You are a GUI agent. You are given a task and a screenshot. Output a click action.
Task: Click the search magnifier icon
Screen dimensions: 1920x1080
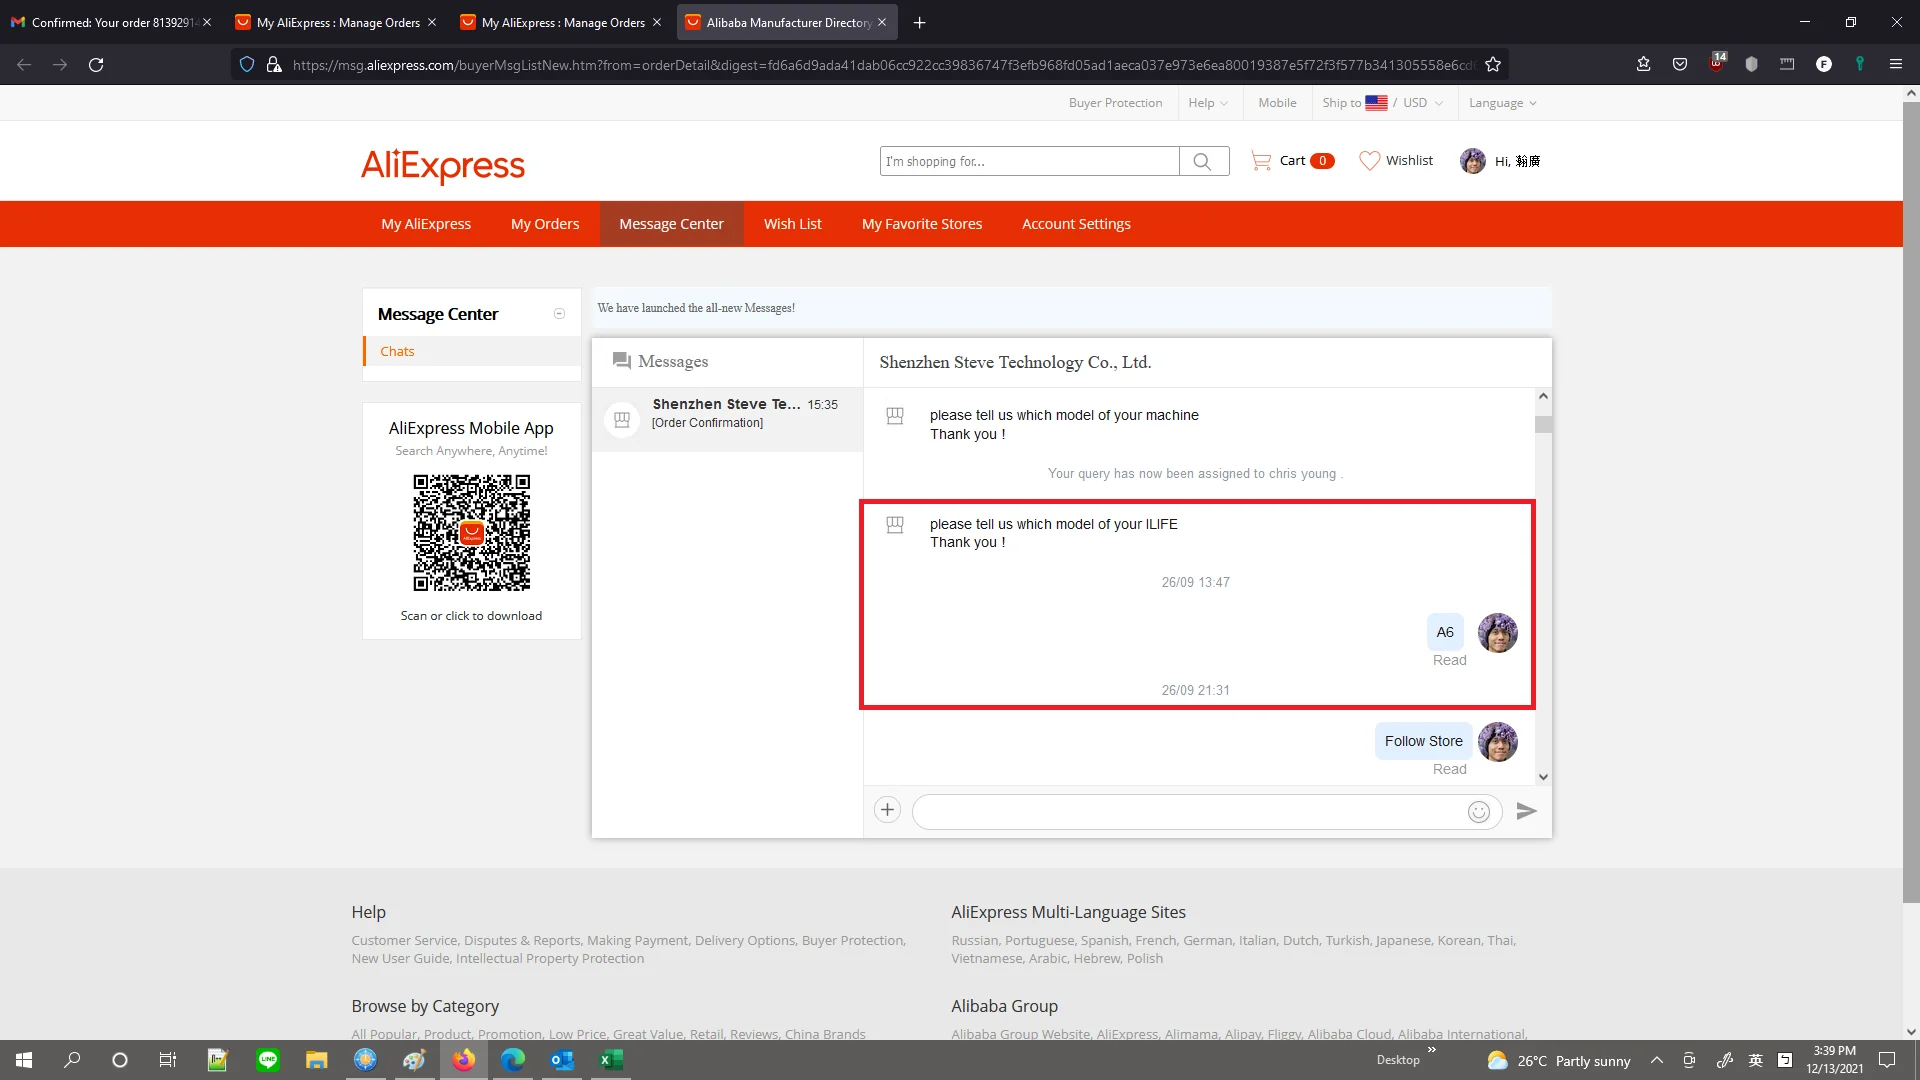(1203, 161)
